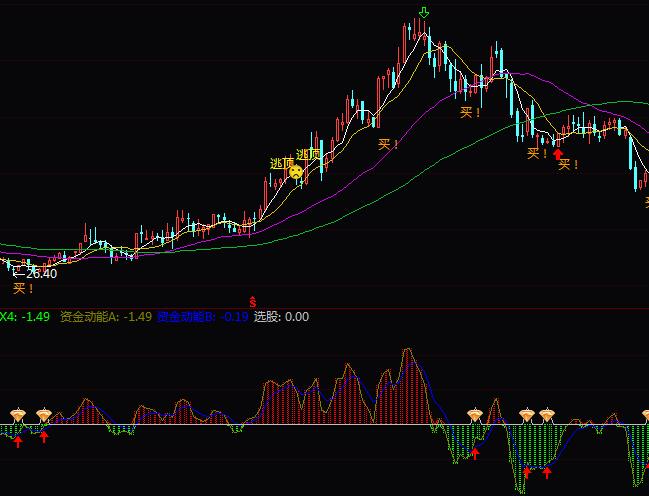Click the yellow sad face emoji marker
Viewport: 649px width, 496px height.
point(296,171)
